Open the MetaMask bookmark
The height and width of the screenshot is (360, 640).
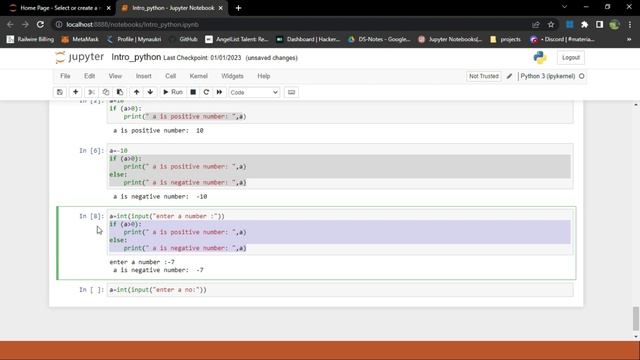pyautogui.click(x=80, y=39)
